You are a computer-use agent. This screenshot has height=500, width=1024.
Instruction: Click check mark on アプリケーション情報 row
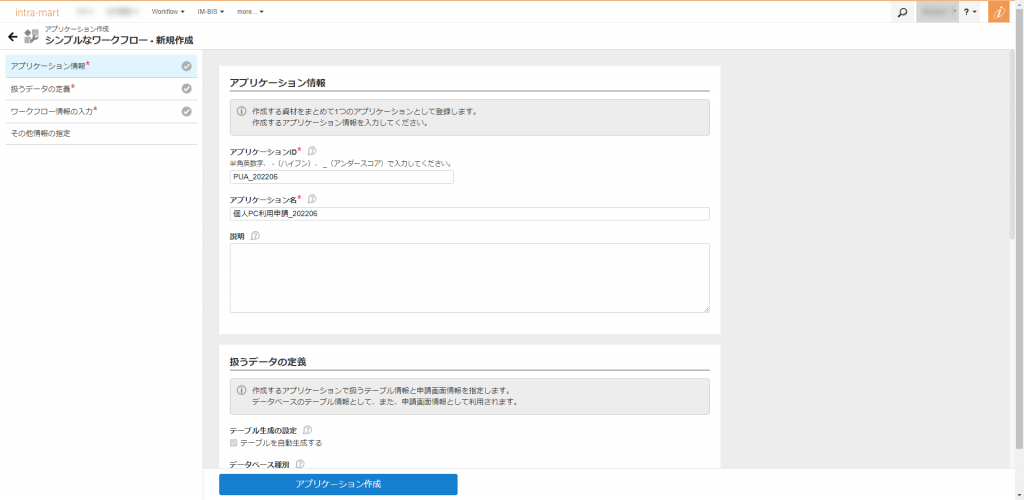click(x=186, y=66)
